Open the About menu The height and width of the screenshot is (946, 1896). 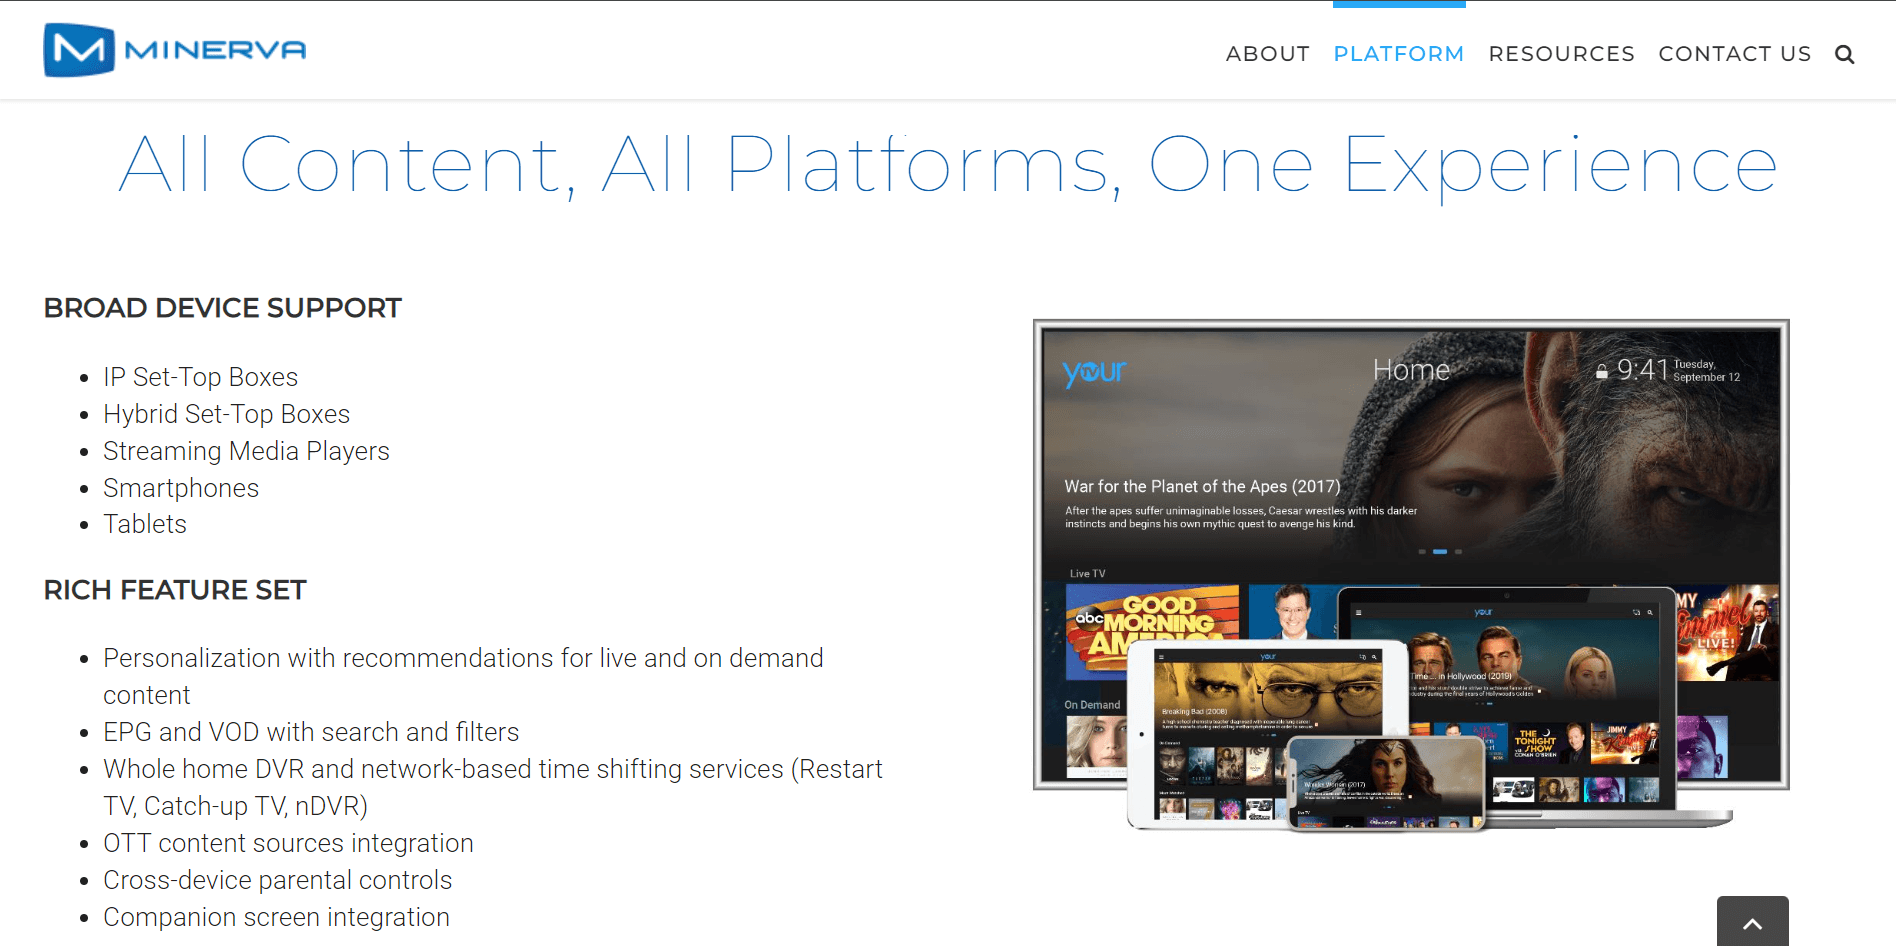[1267, 54]
